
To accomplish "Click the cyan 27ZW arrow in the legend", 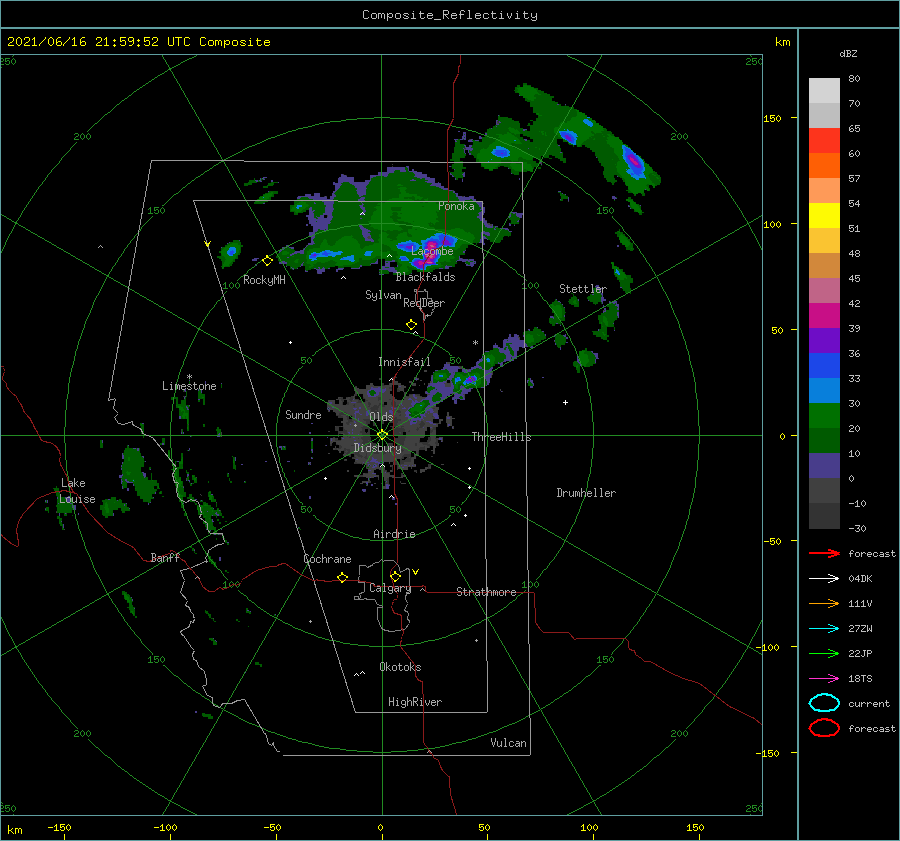I will 824,629.
